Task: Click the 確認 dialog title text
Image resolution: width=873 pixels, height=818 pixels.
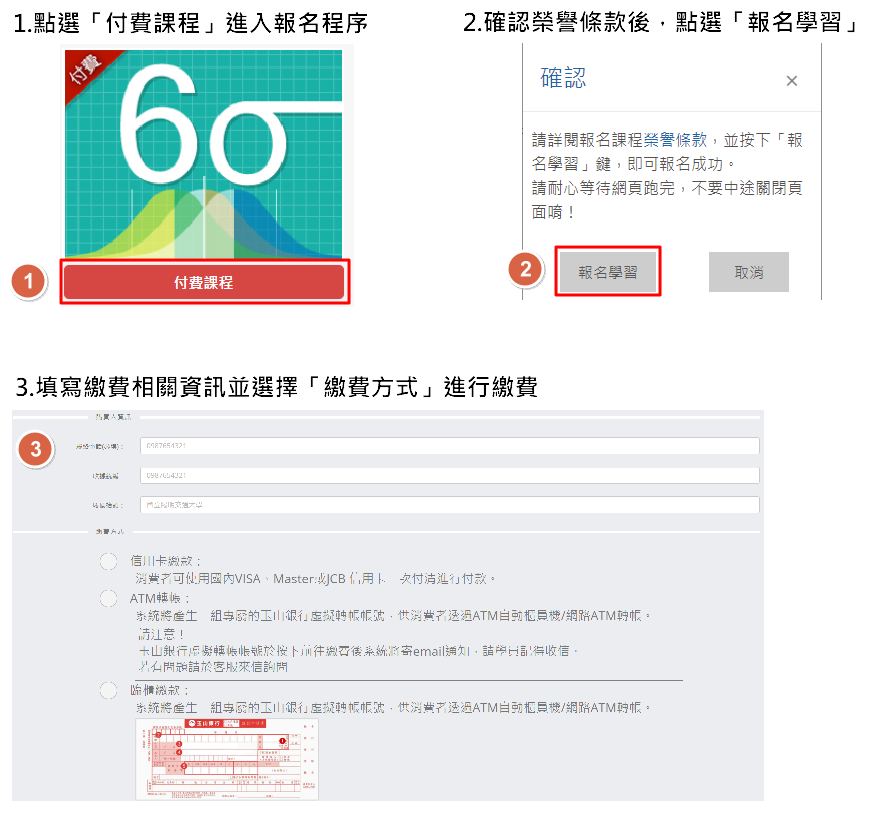Action: (563, 77)
